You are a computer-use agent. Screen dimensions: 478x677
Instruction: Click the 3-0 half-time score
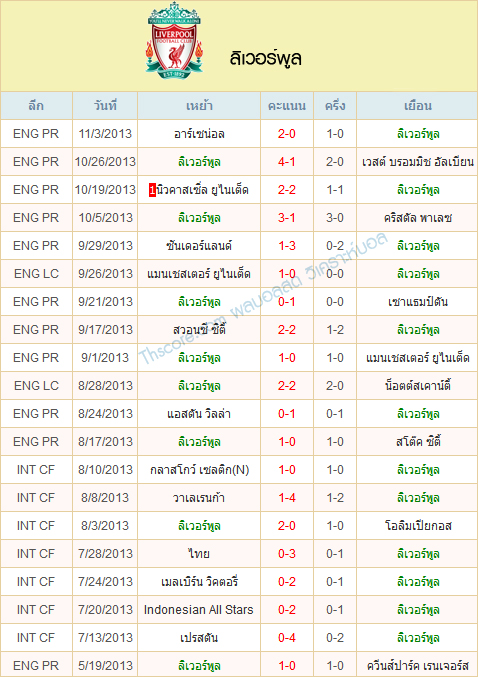335,218
